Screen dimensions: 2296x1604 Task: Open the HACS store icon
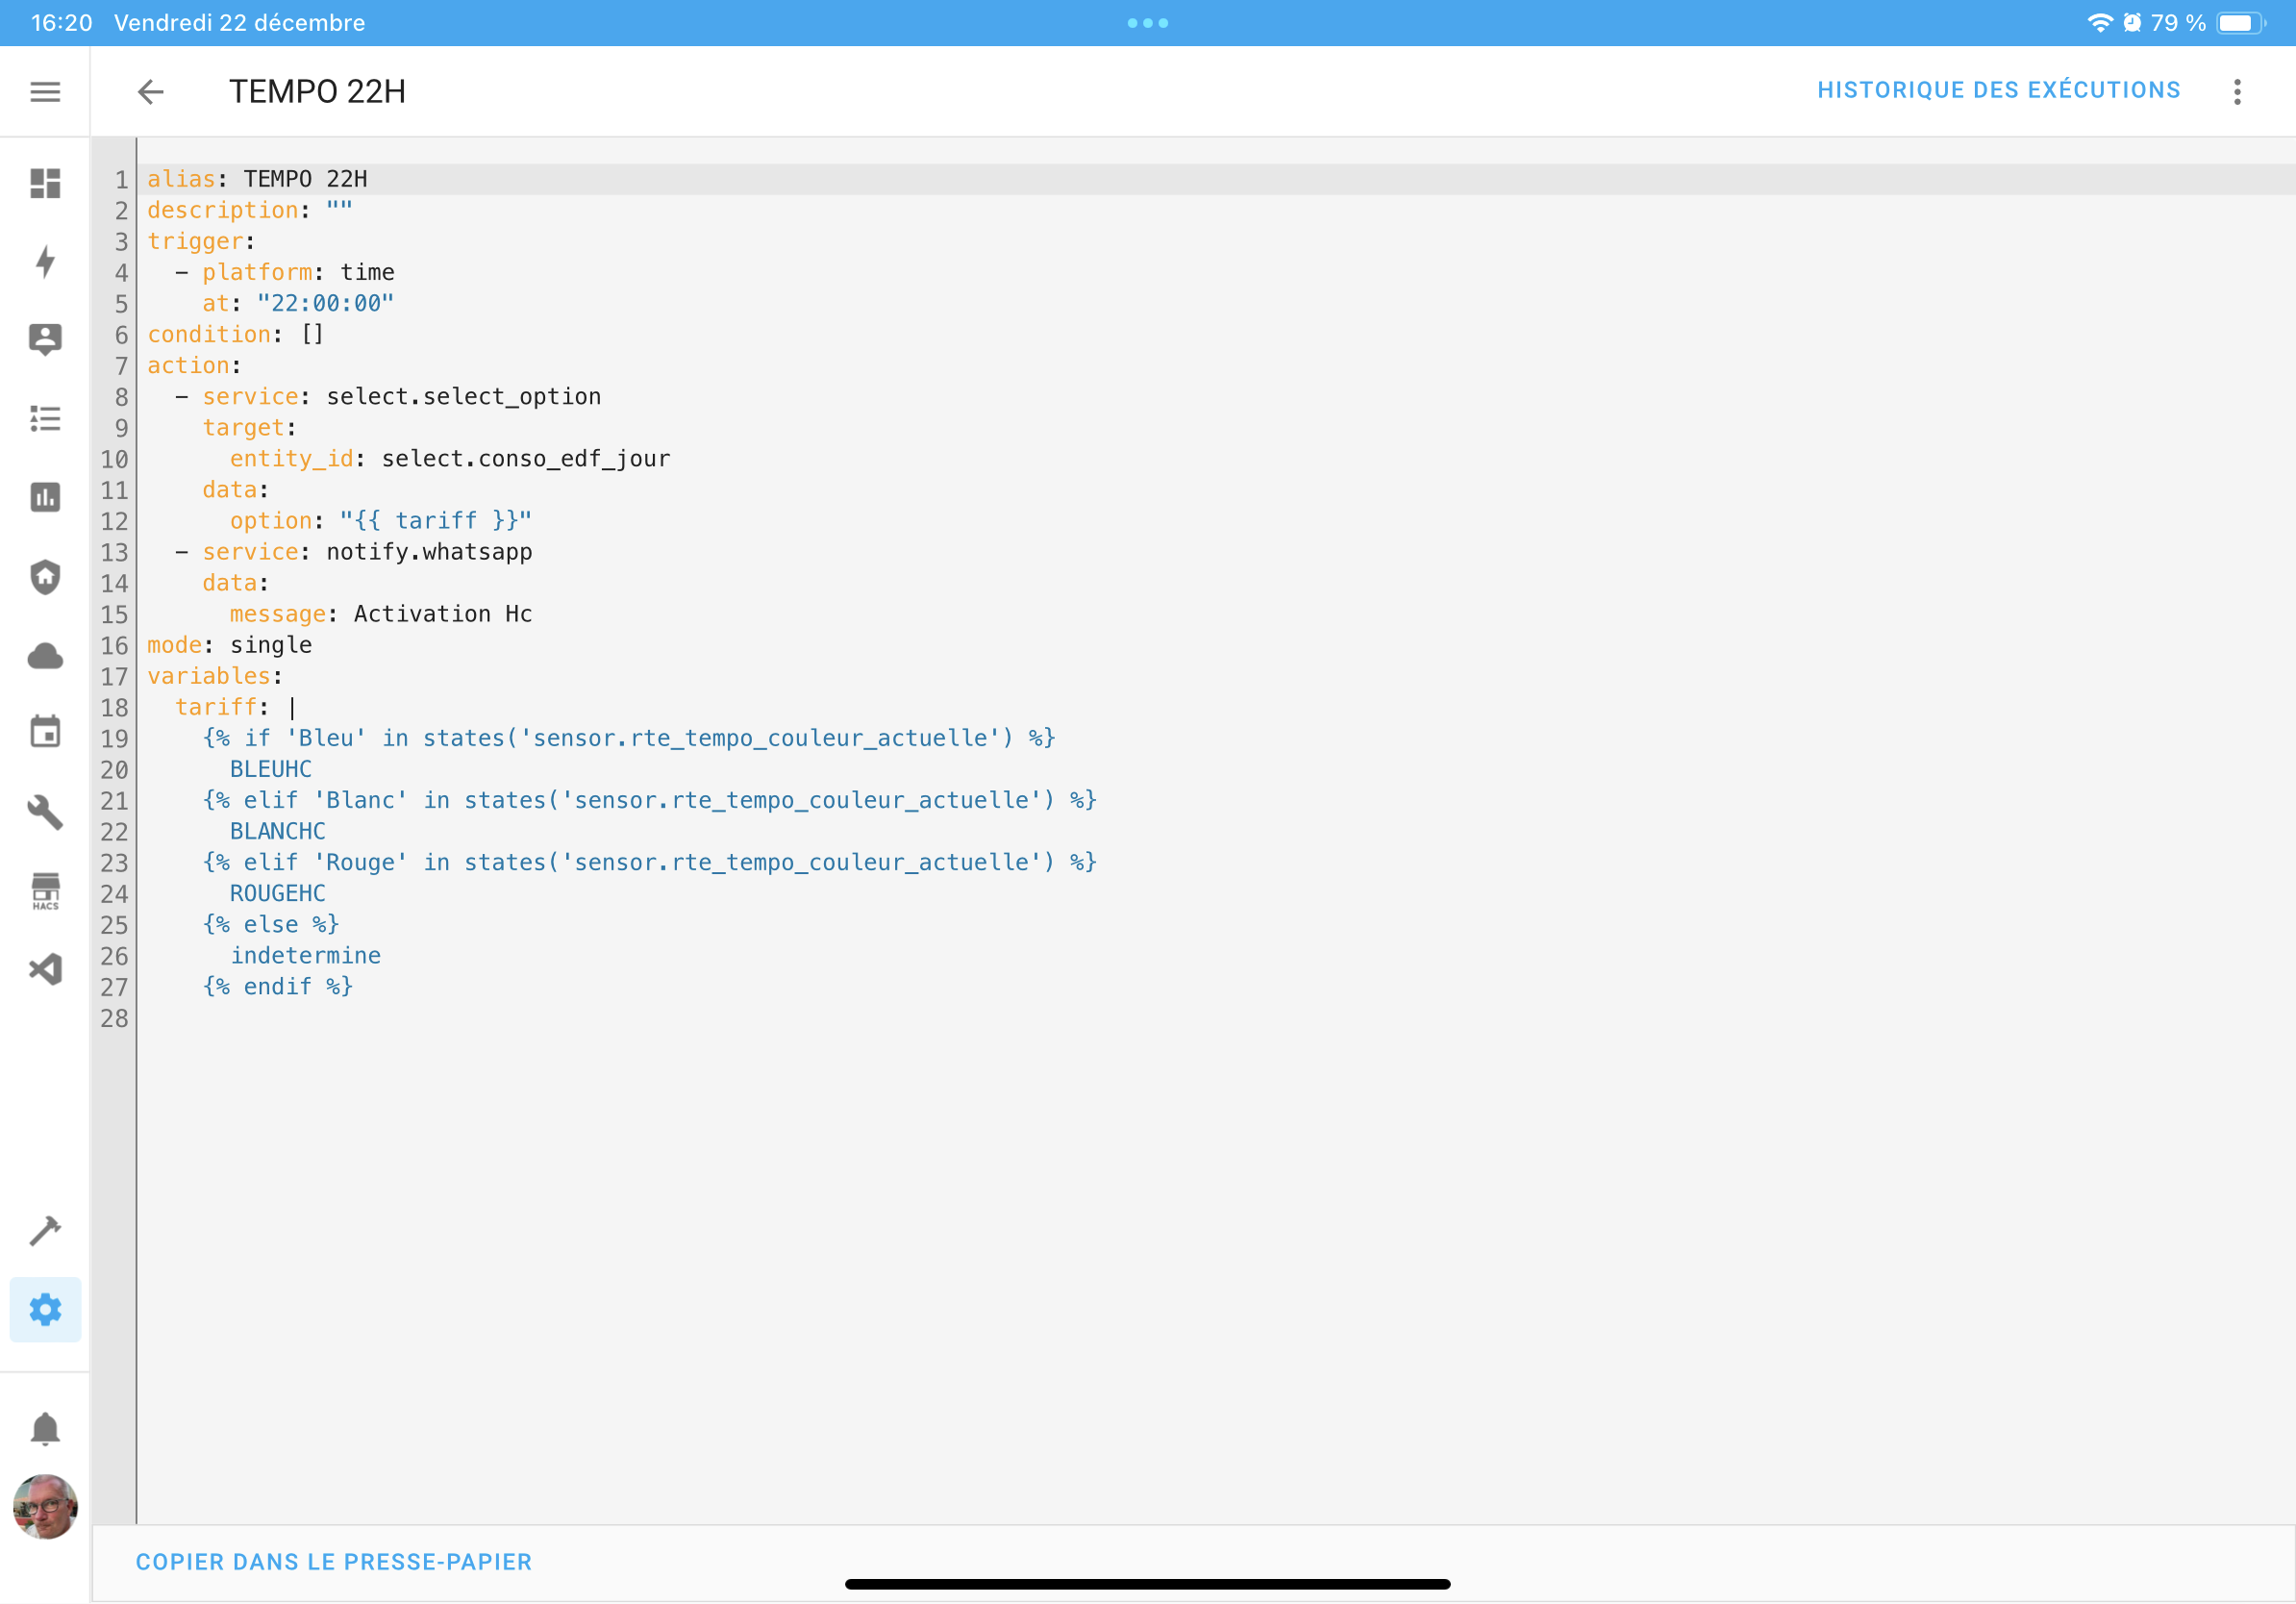45,891
